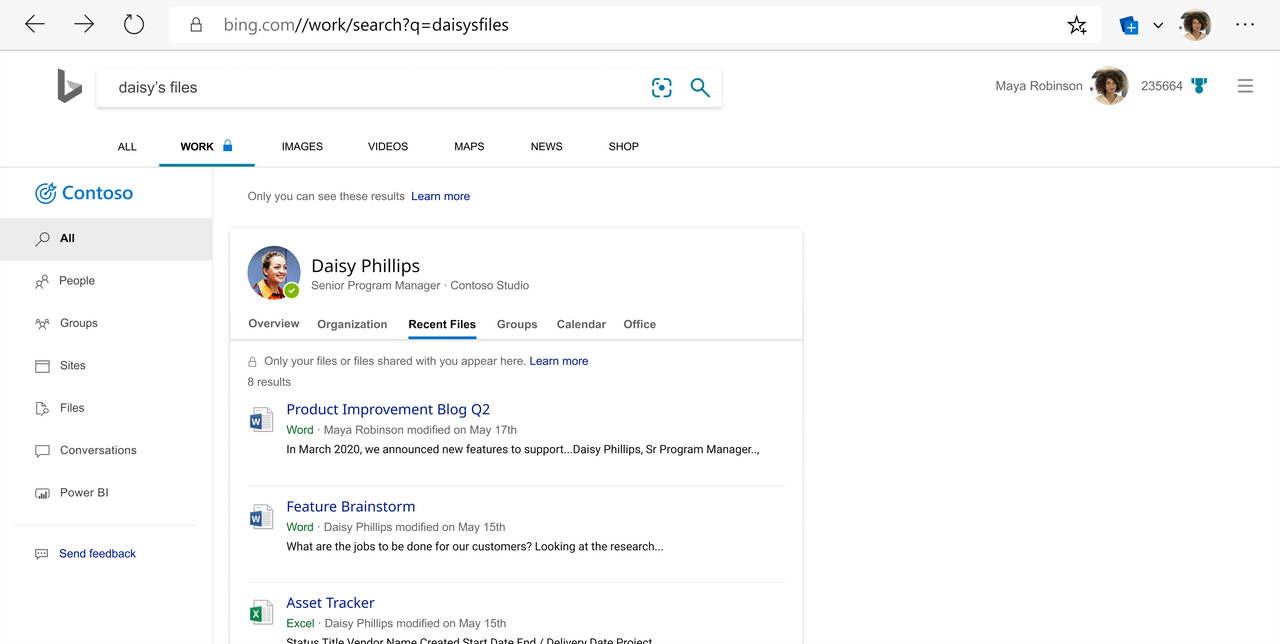Open Microsoft Rewards via the trophy icon
Image resolution: width=1280 pixels, height=644 pixels.
[x=1199, y=86]
